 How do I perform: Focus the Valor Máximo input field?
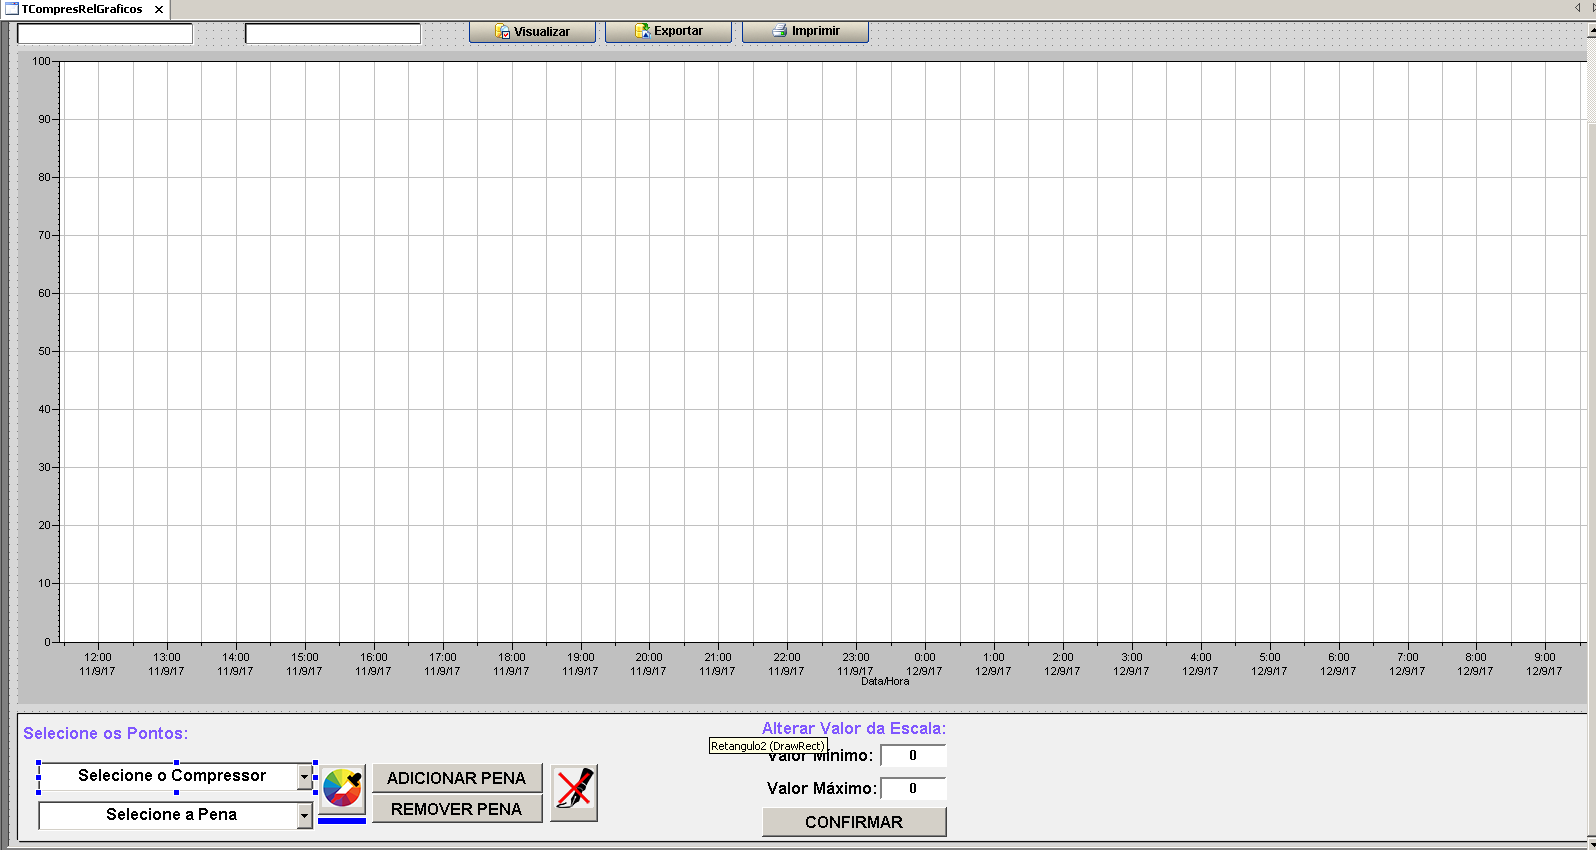point(913,789)
